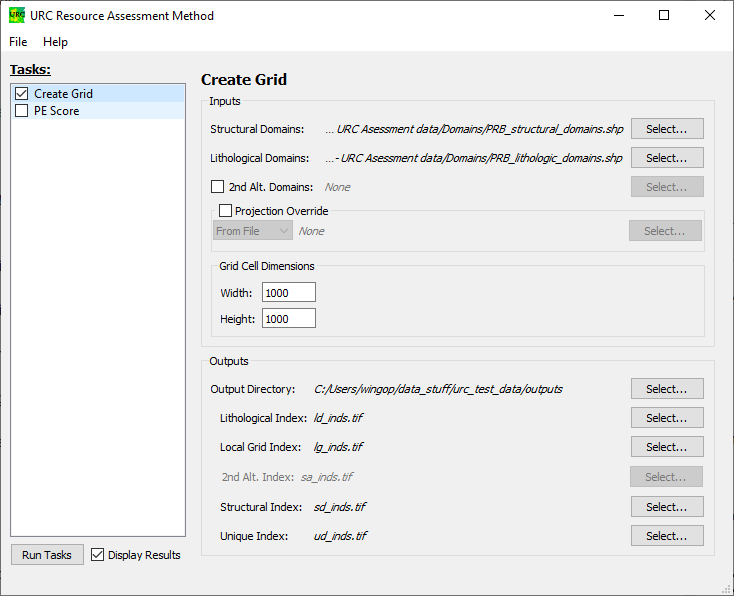
Task: Enable the 2nd Alt. Domains checkbox
Action: click(x=217, y=187)
